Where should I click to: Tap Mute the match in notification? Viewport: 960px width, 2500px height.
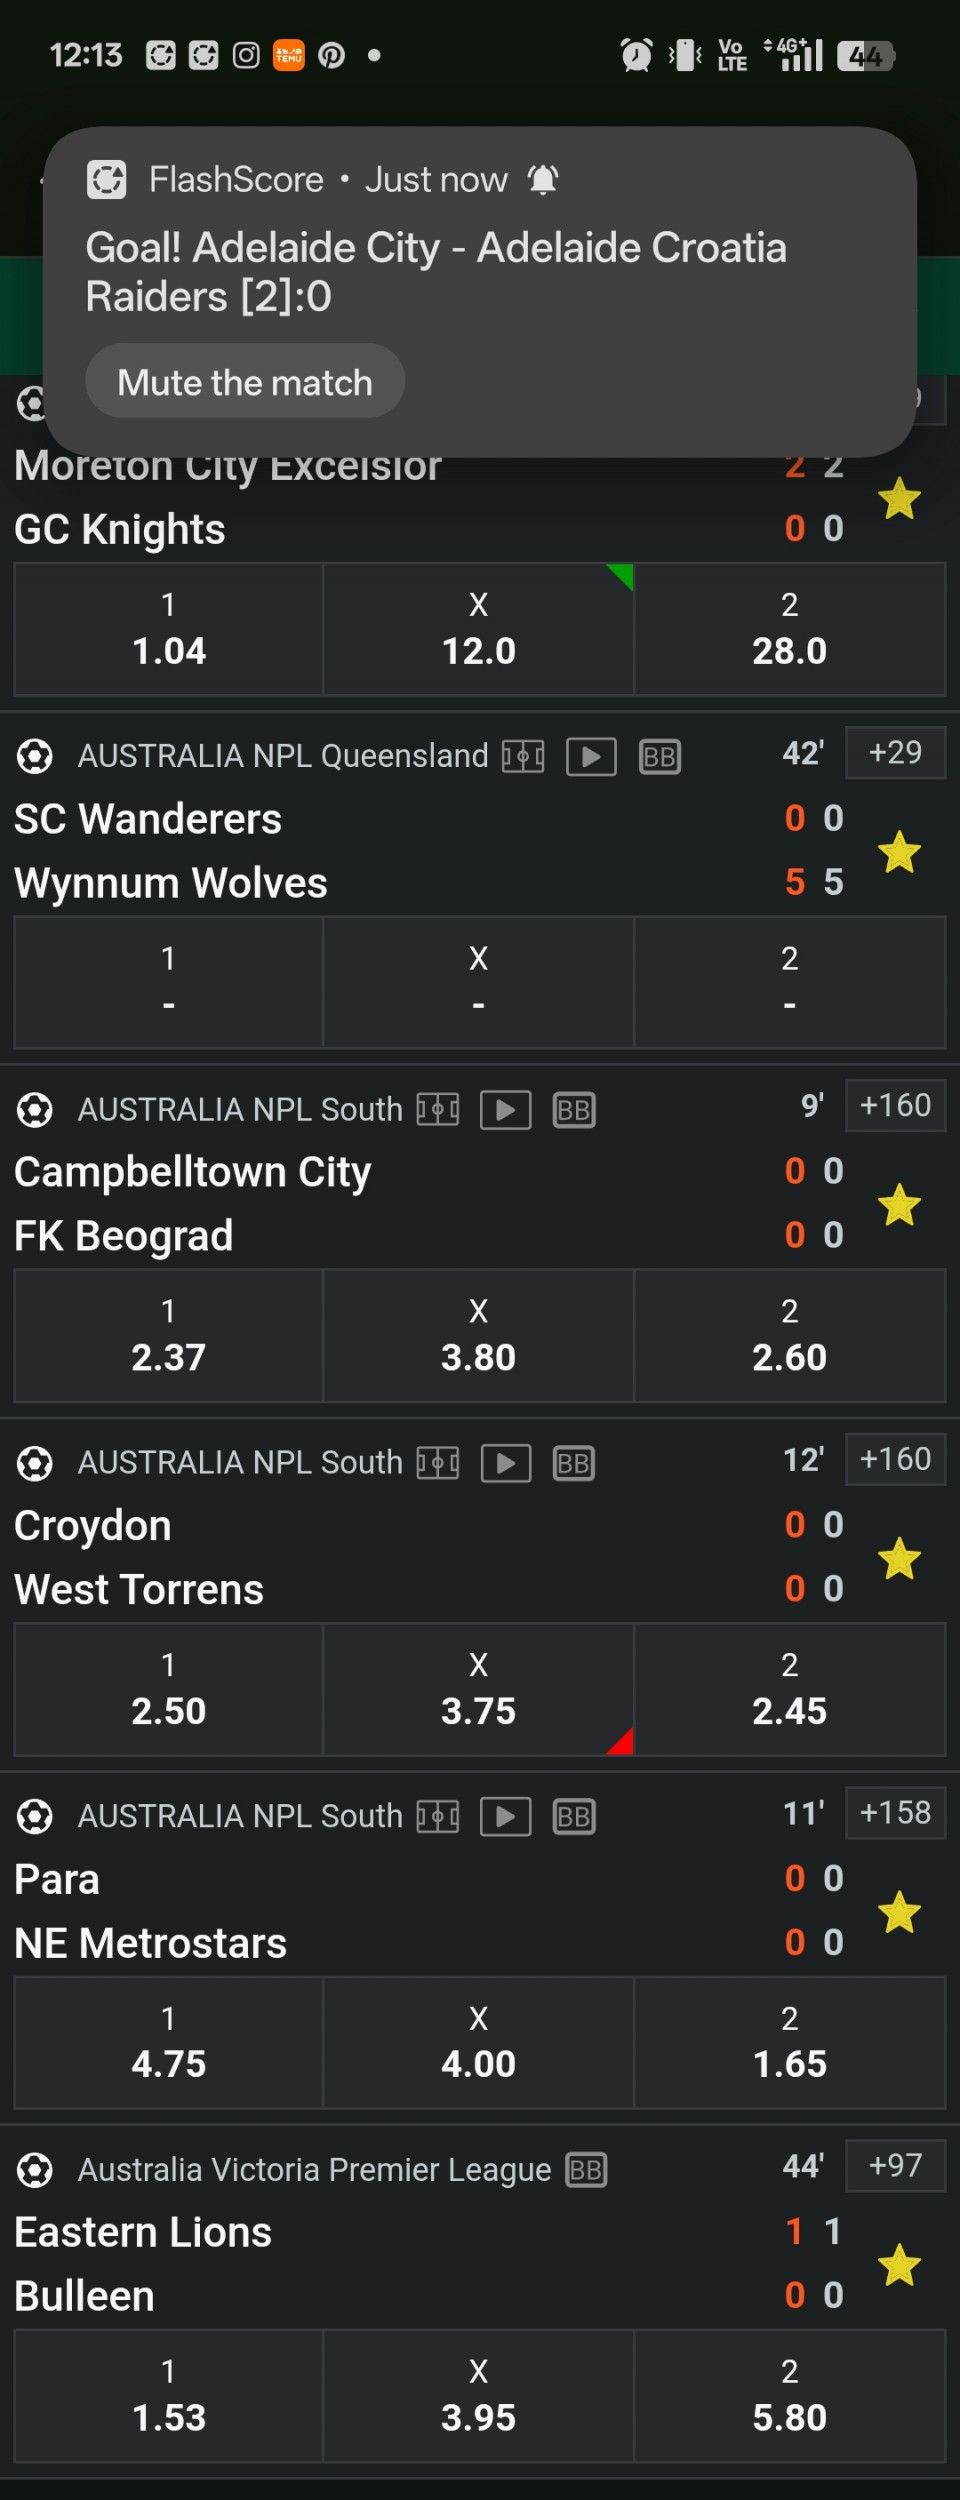click(x=245, y=382)
